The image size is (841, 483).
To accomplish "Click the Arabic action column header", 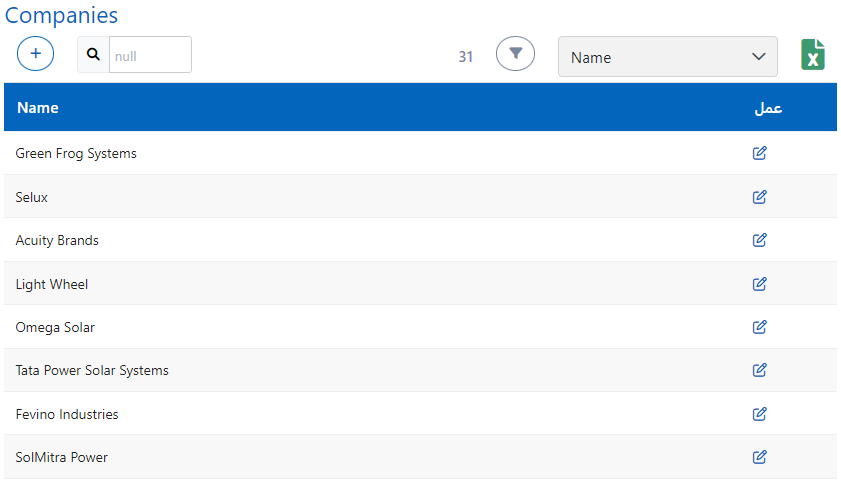I will pos(767,108).
